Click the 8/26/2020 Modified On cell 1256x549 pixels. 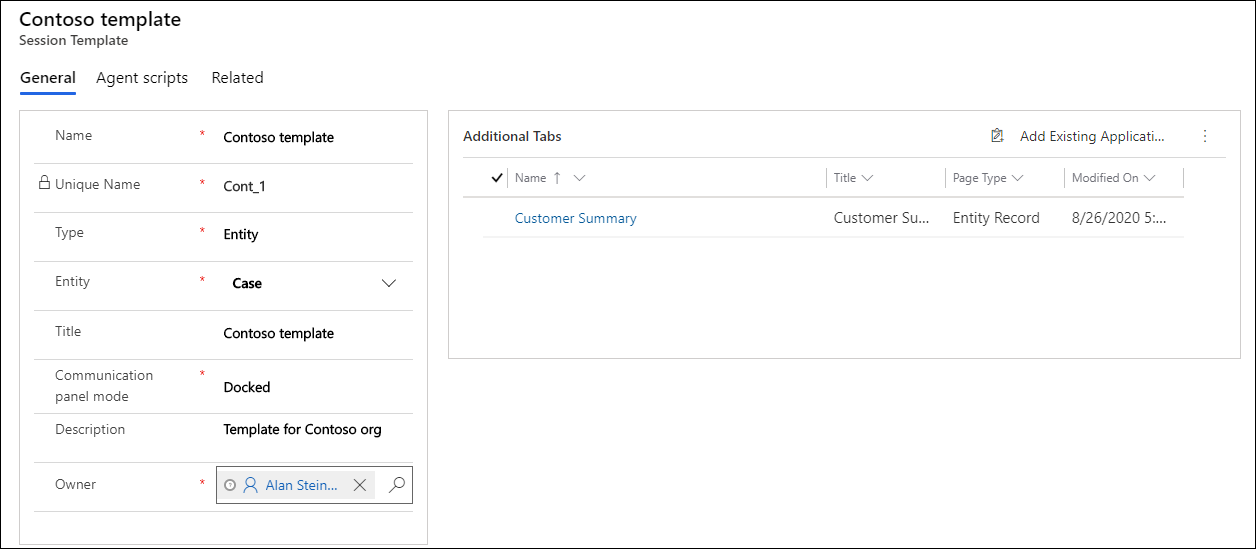point(1119,218)
